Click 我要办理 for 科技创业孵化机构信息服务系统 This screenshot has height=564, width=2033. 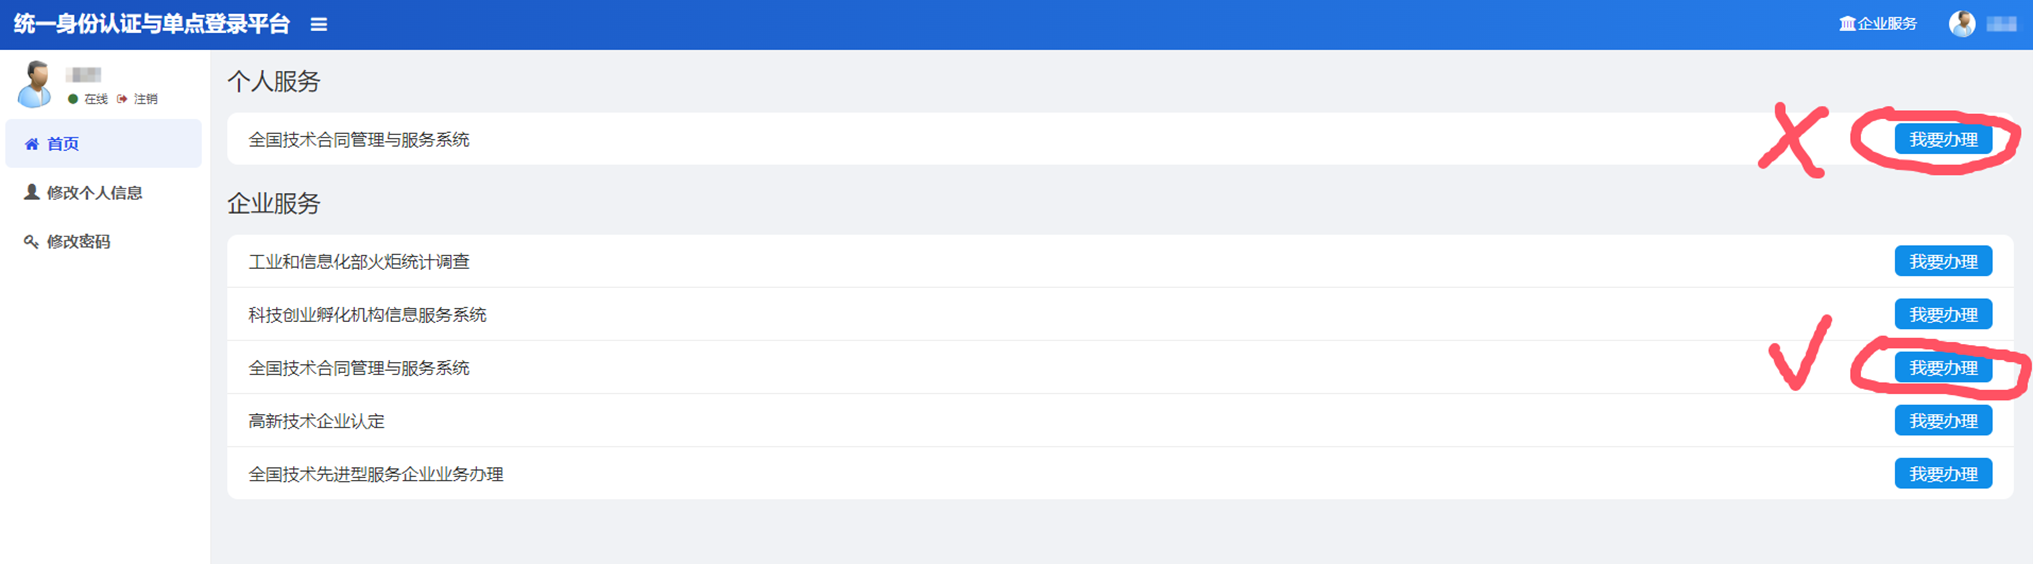coord(1942,315)
